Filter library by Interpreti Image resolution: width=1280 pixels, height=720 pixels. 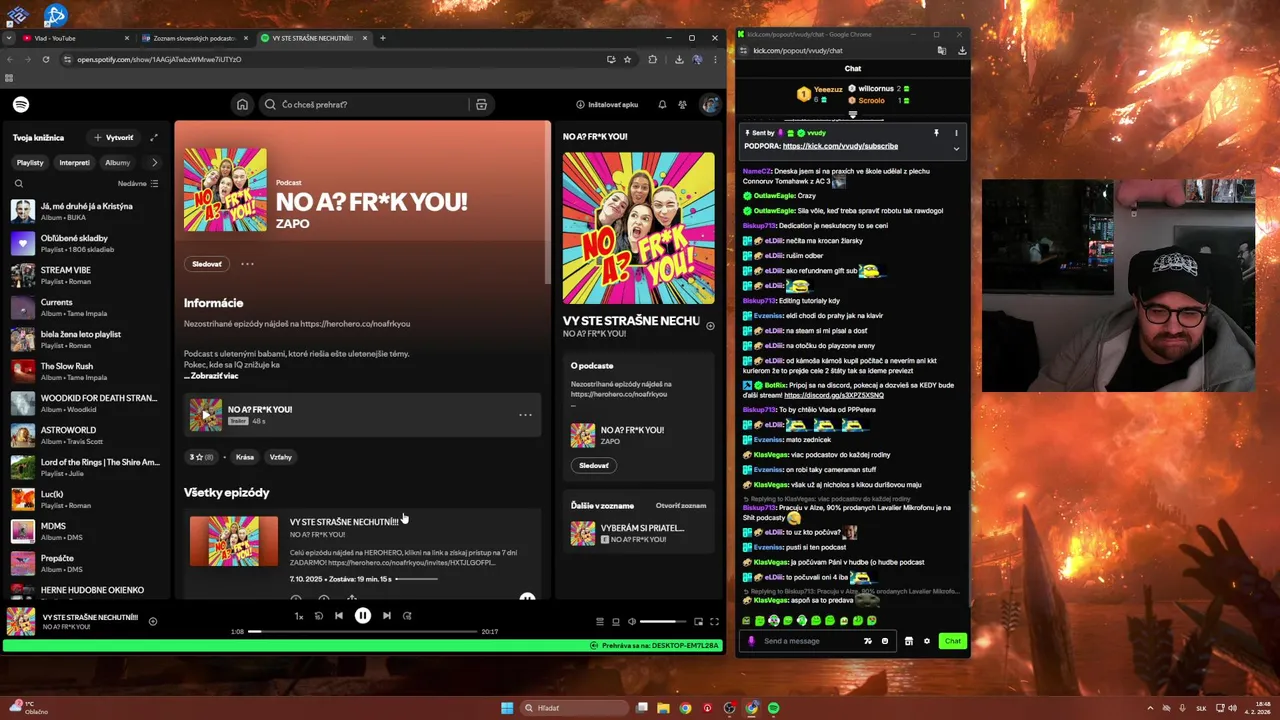tap(74, 162)
